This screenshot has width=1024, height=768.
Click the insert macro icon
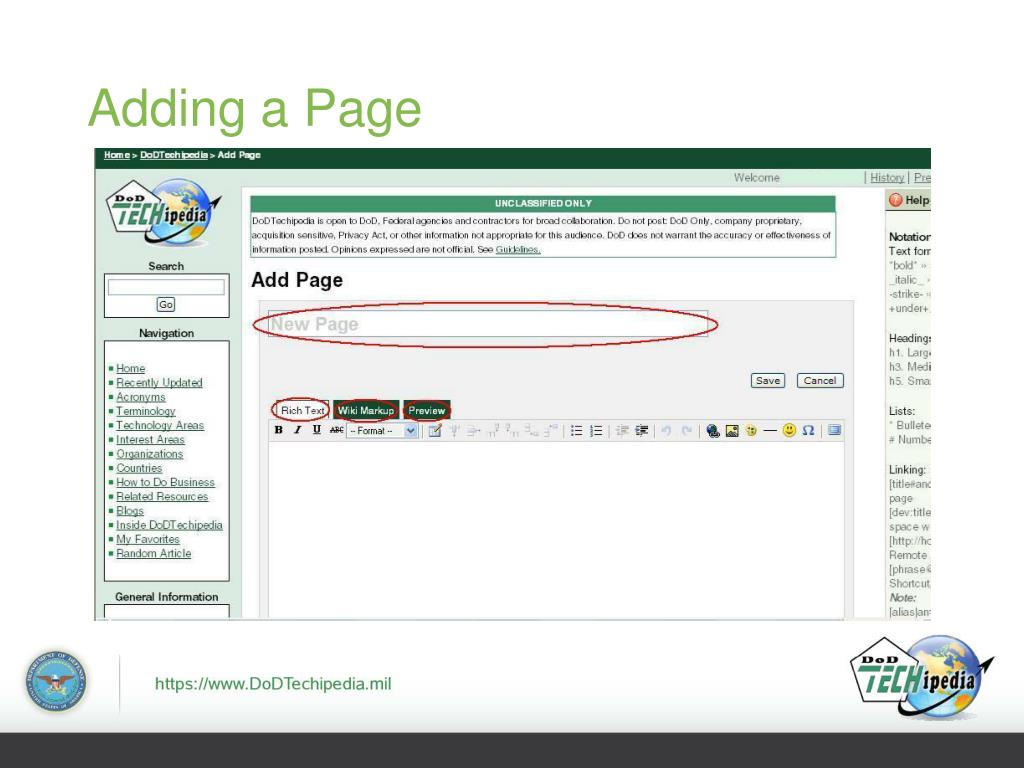(751, 430)
